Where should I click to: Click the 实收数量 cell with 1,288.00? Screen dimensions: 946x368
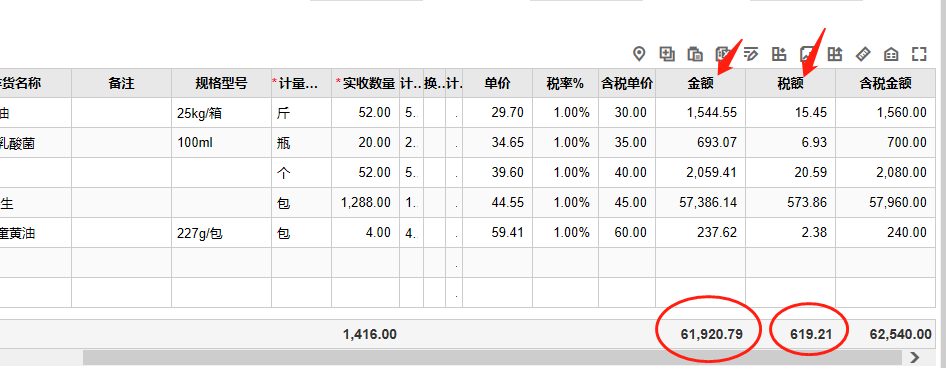(x=365, y=203)
